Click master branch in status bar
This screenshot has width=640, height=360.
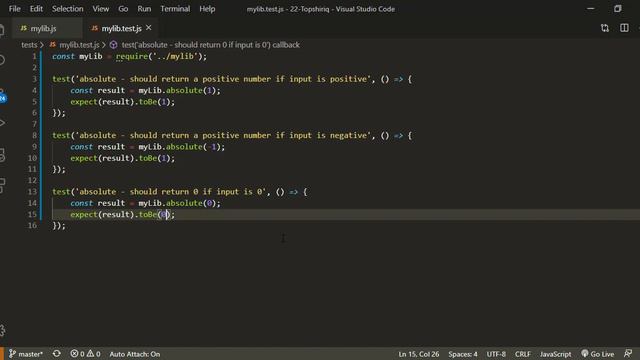click(26, 354)
